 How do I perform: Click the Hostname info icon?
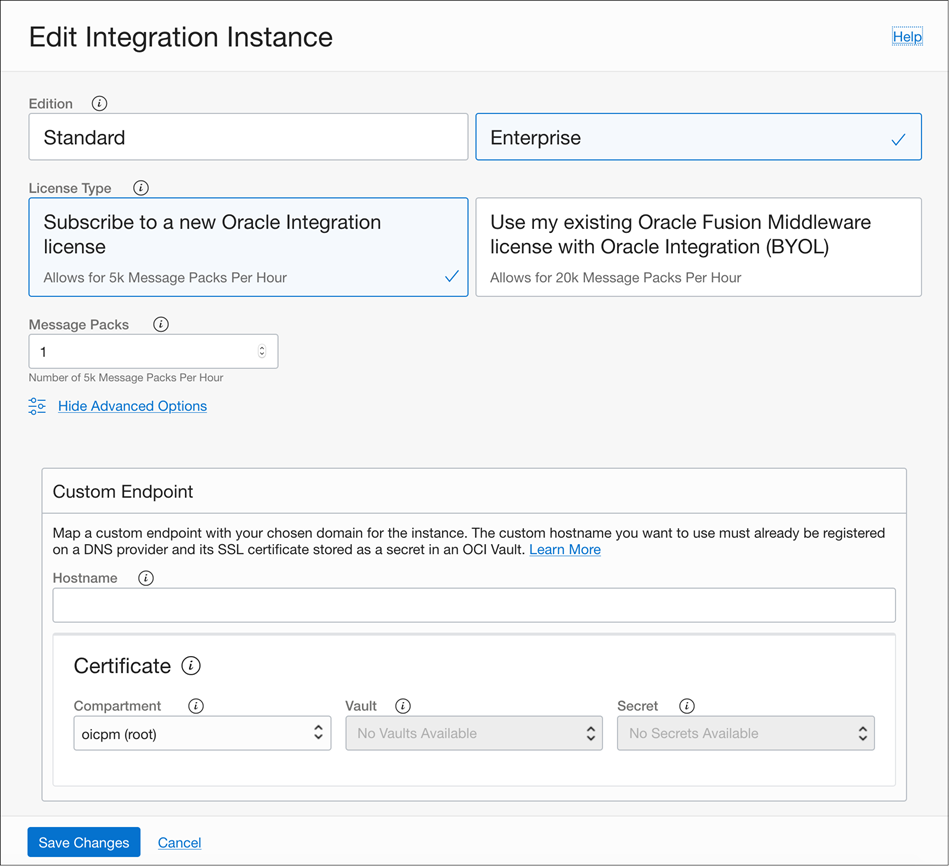point(146,578)
